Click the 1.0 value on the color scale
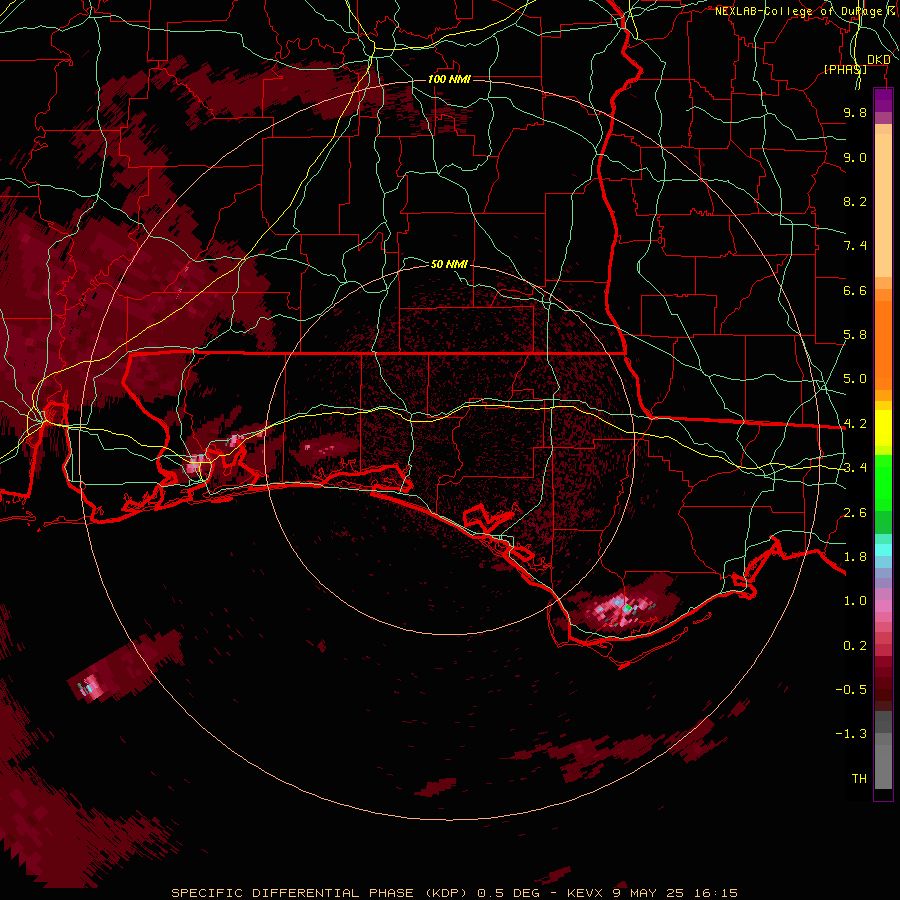This screenshot has height=900, width=900. [855, 601]
